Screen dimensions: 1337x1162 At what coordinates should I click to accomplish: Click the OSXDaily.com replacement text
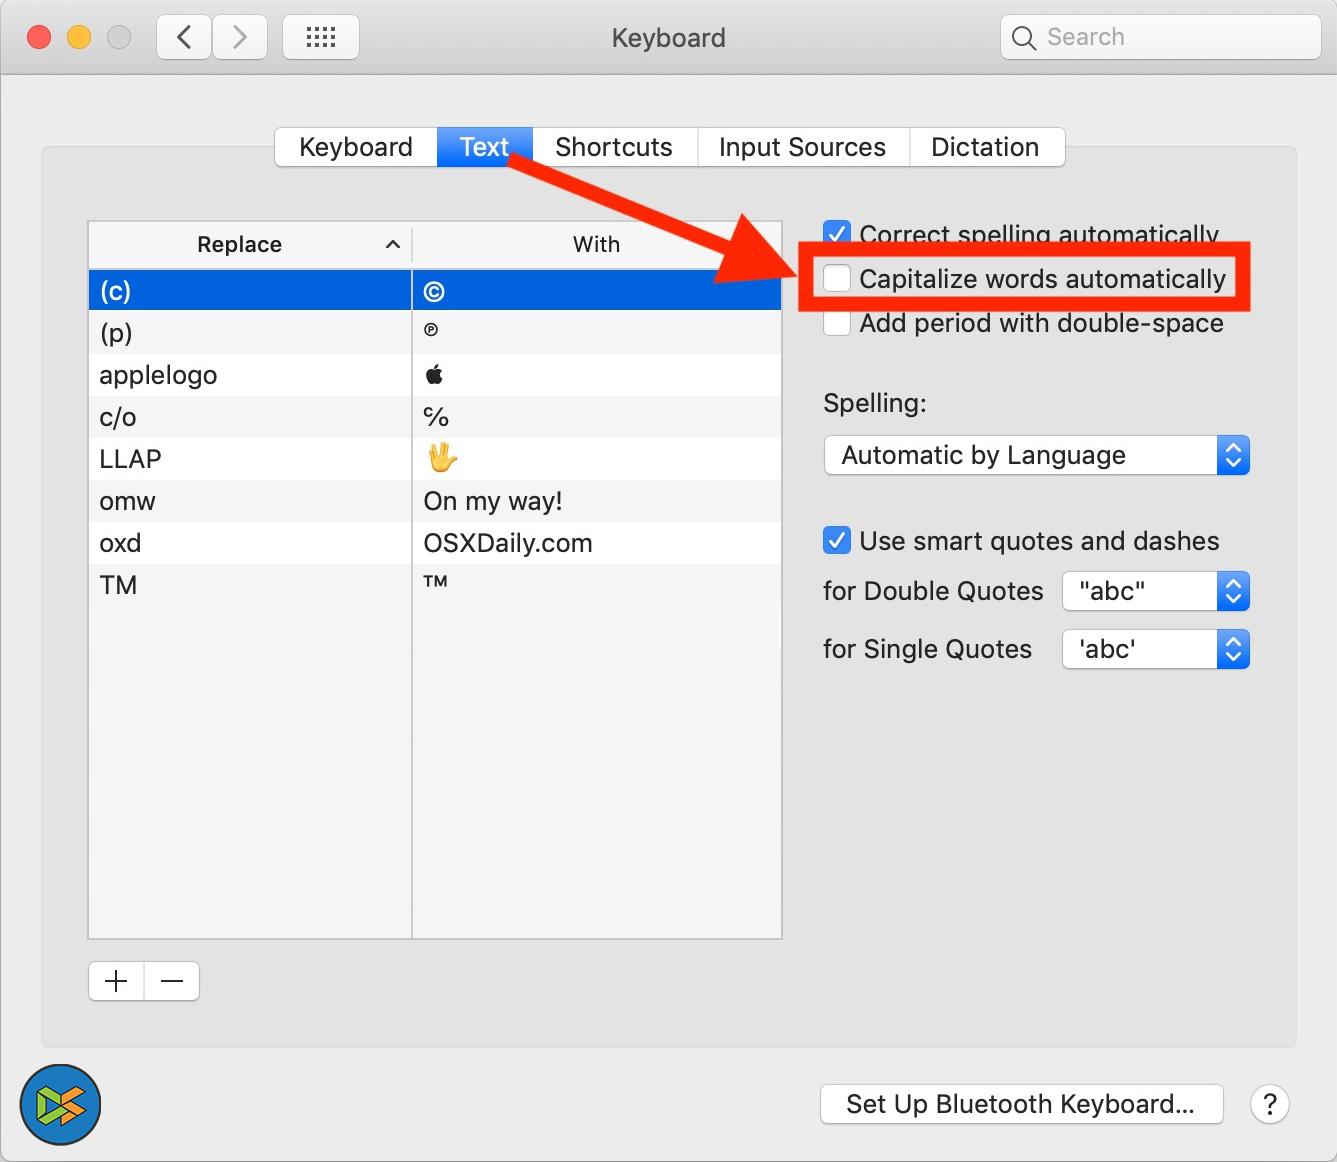pyautogui.click(x=508, y=543)
